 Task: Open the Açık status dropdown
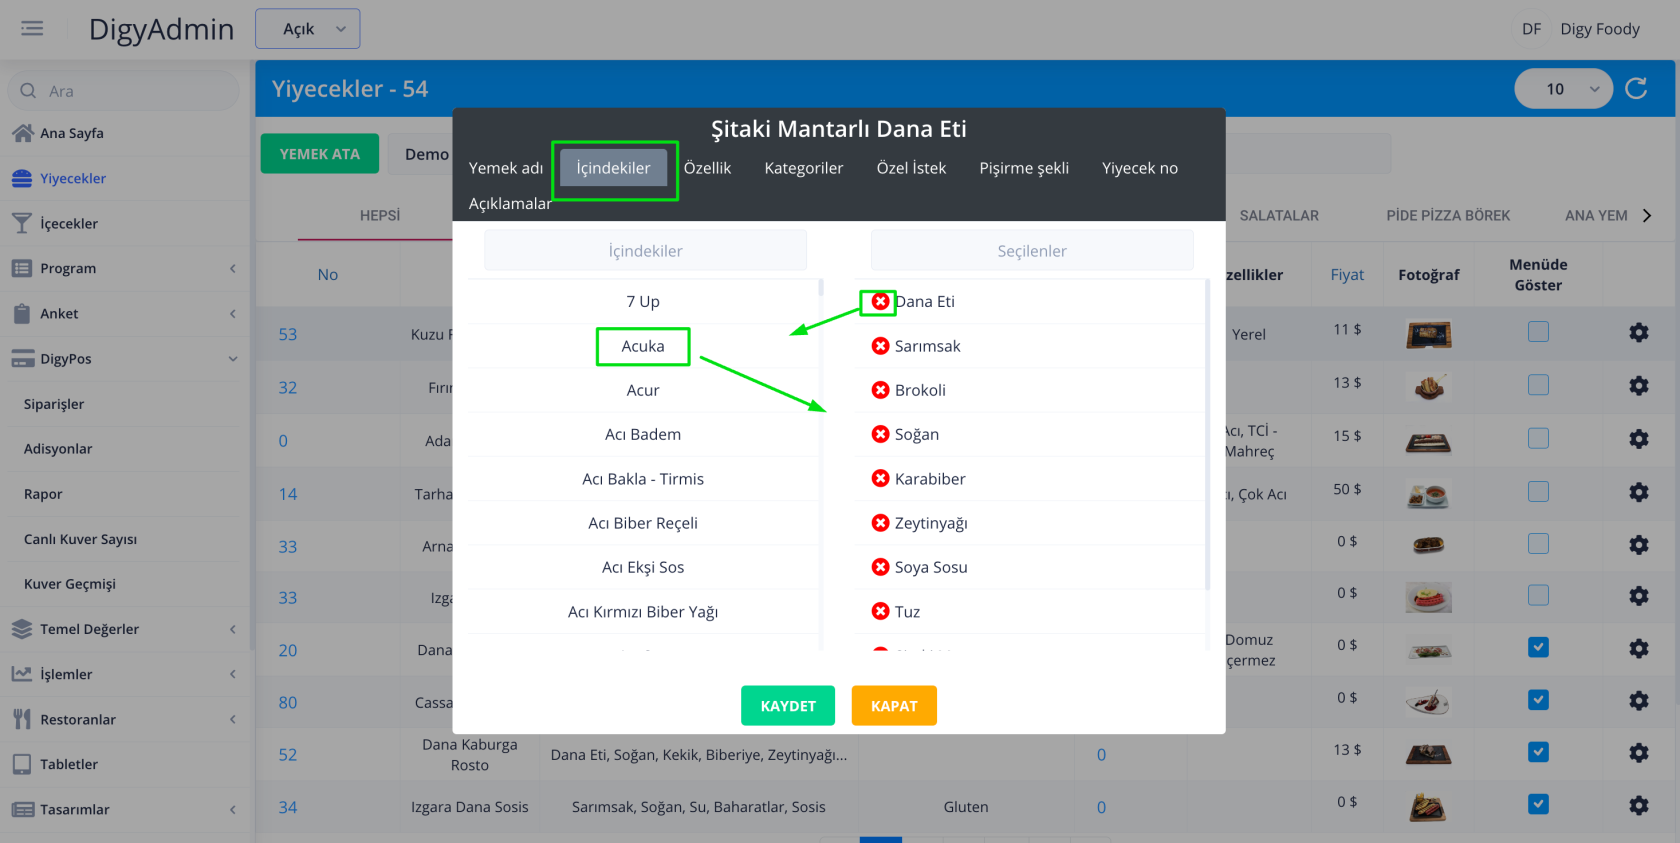point(308,29)
